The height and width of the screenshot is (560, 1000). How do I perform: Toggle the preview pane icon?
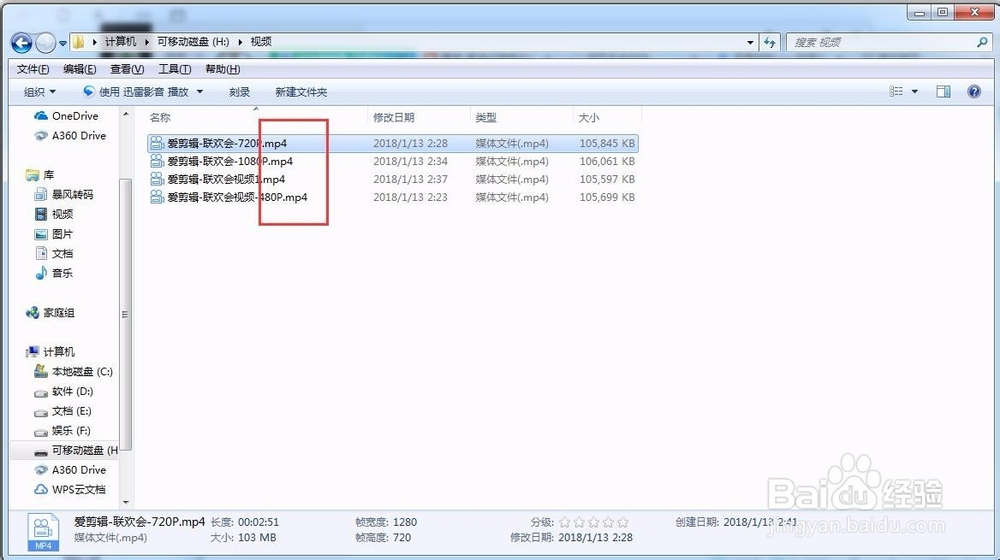[x=943, y=92]
